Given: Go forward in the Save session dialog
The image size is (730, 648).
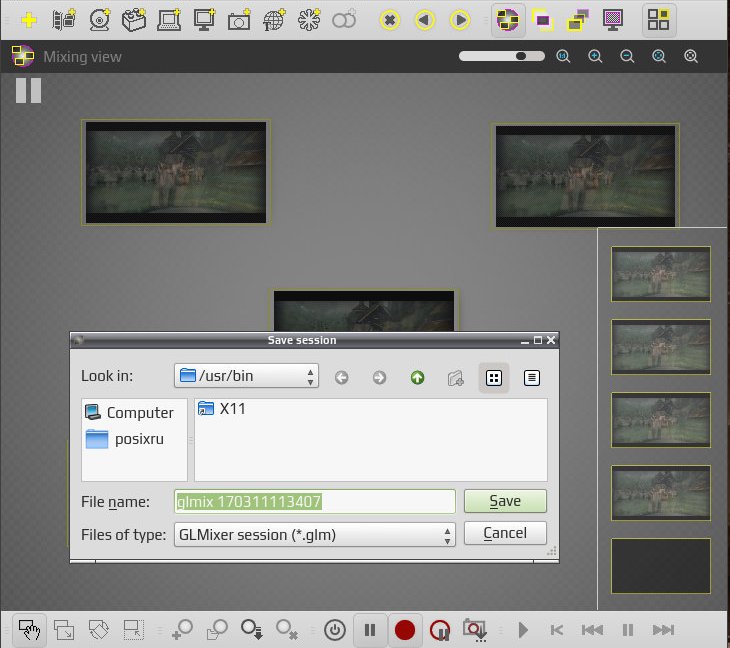Looking at the screenshot, I should click(x=379, y=377).
